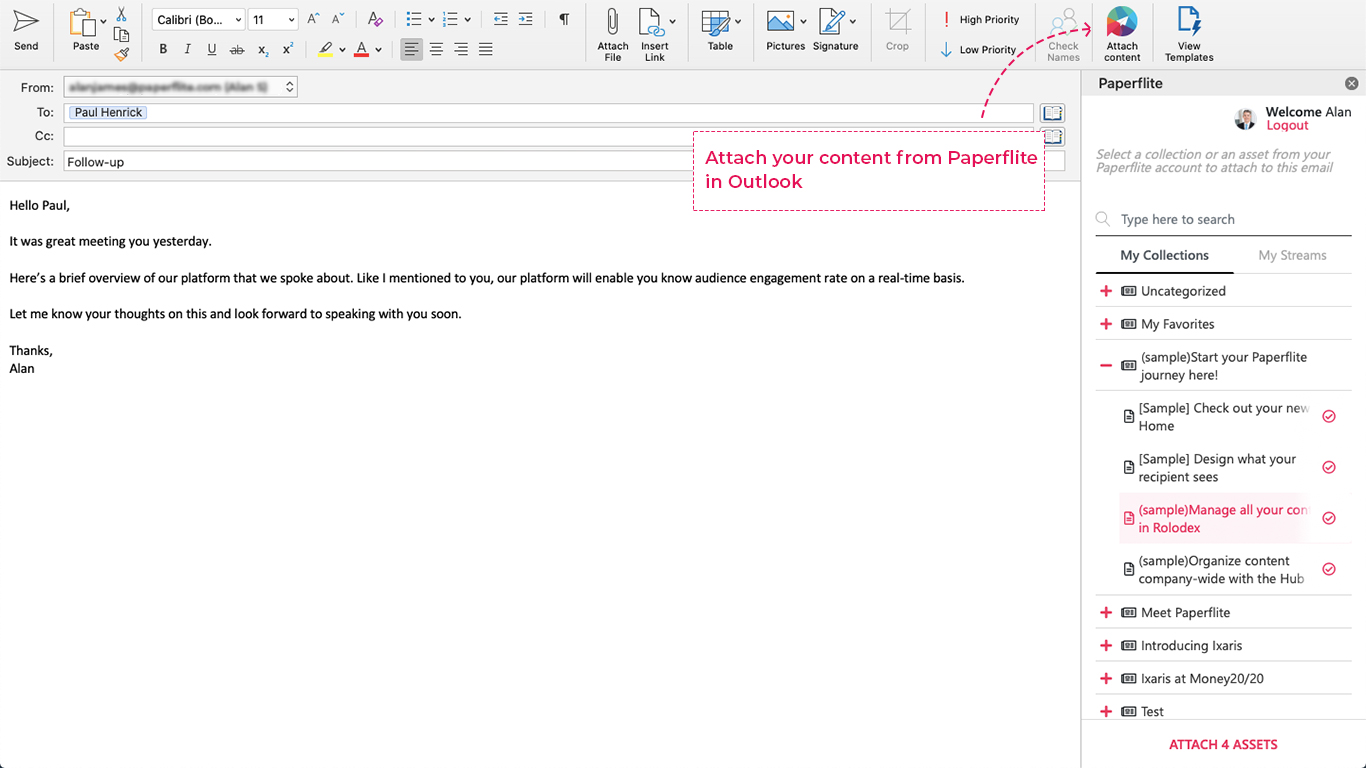Set High Priority for the message

980,20
